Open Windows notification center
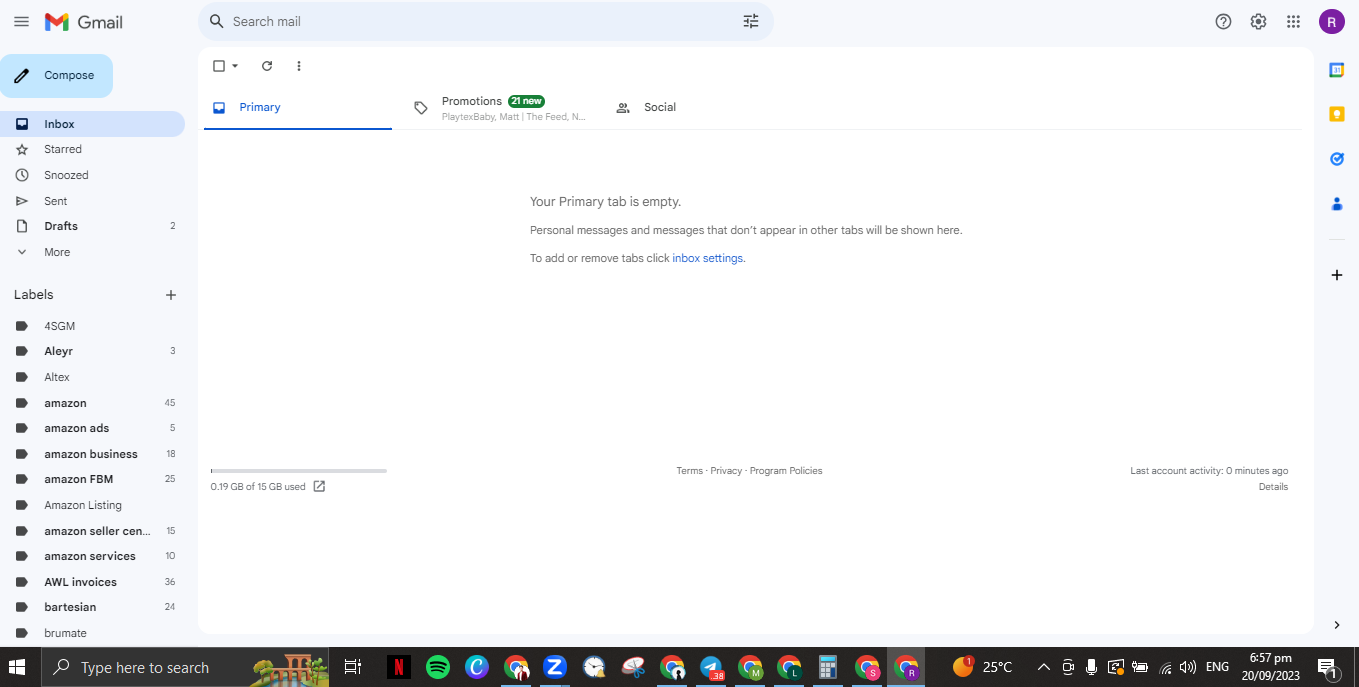Image resolution: width=1359 pixels, height=687 pixels. pyautogui.click(x=1329, y=667)
